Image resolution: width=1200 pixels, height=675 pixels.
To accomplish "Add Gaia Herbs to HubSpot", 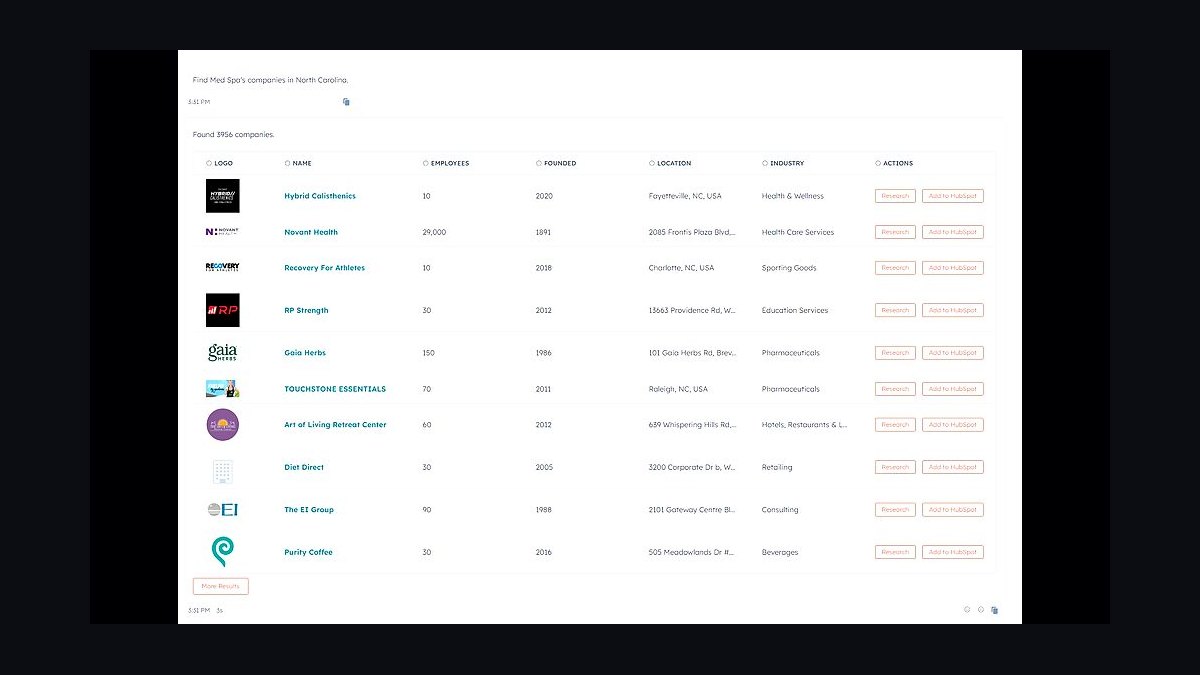I will coord(953,353).
